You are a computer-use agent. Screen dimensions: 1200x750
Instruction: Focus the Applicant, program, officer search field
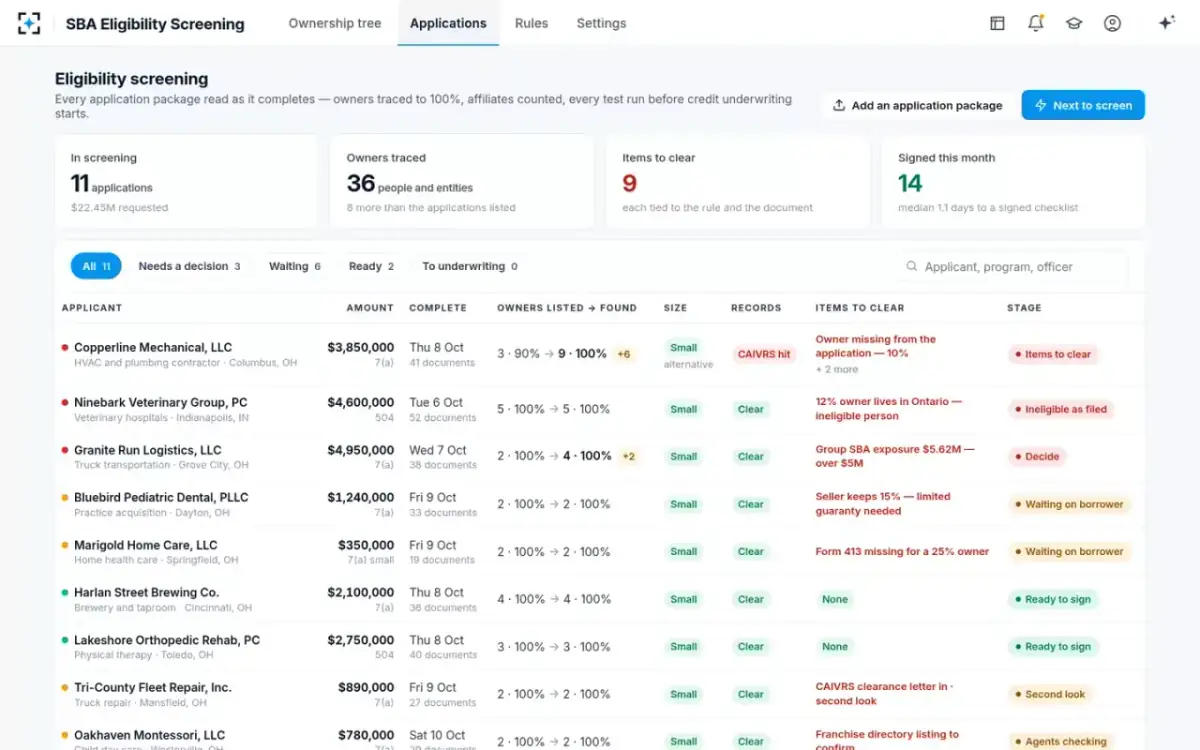point(1012,267)
